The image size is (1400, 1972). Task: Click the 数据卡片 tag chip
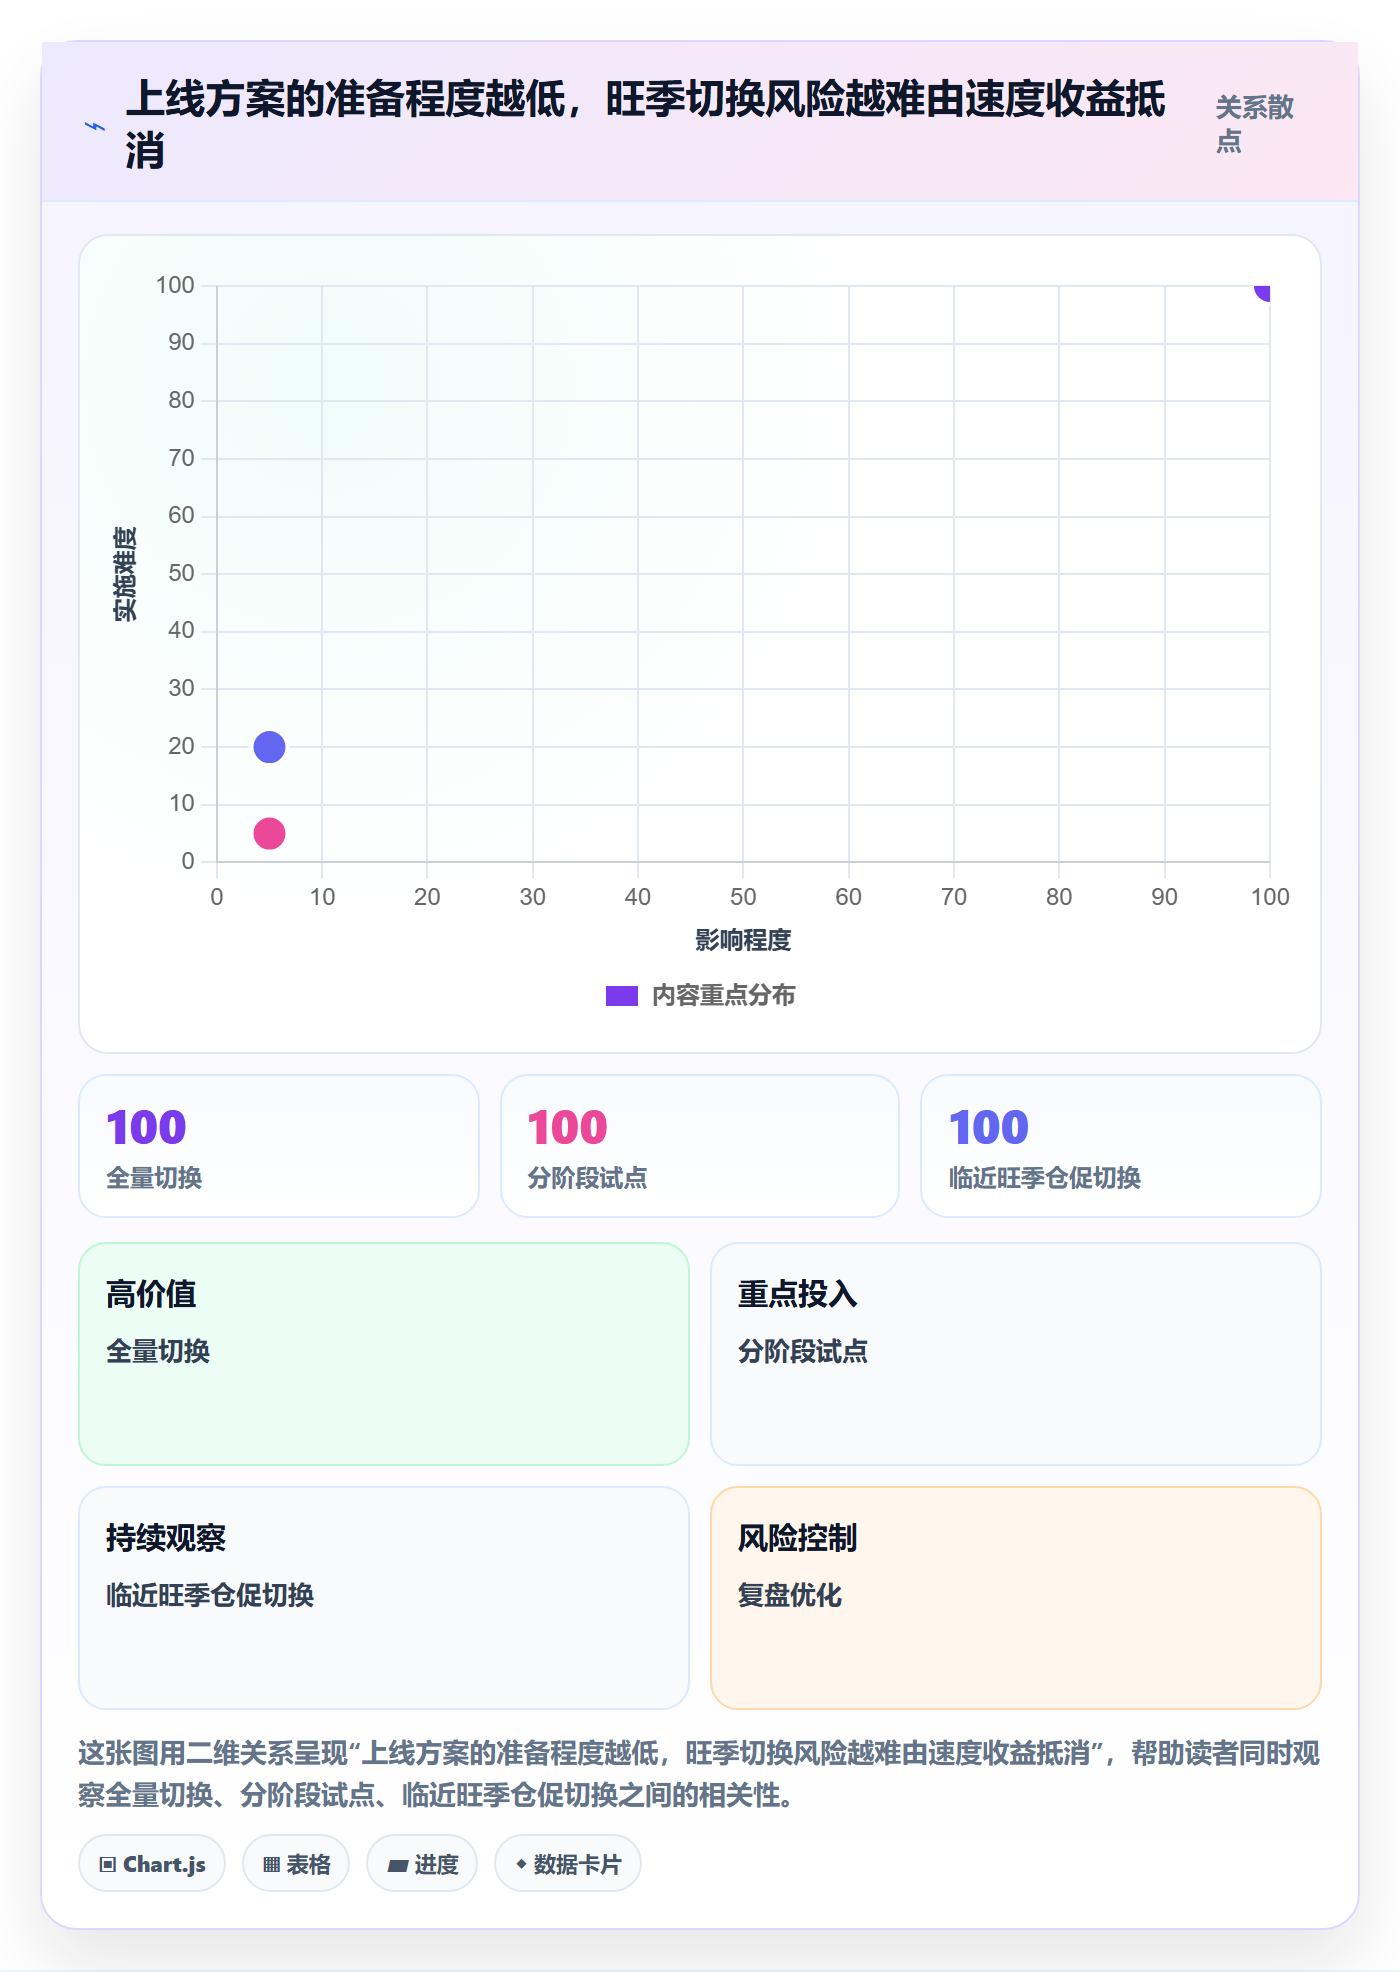point(568,1864)
